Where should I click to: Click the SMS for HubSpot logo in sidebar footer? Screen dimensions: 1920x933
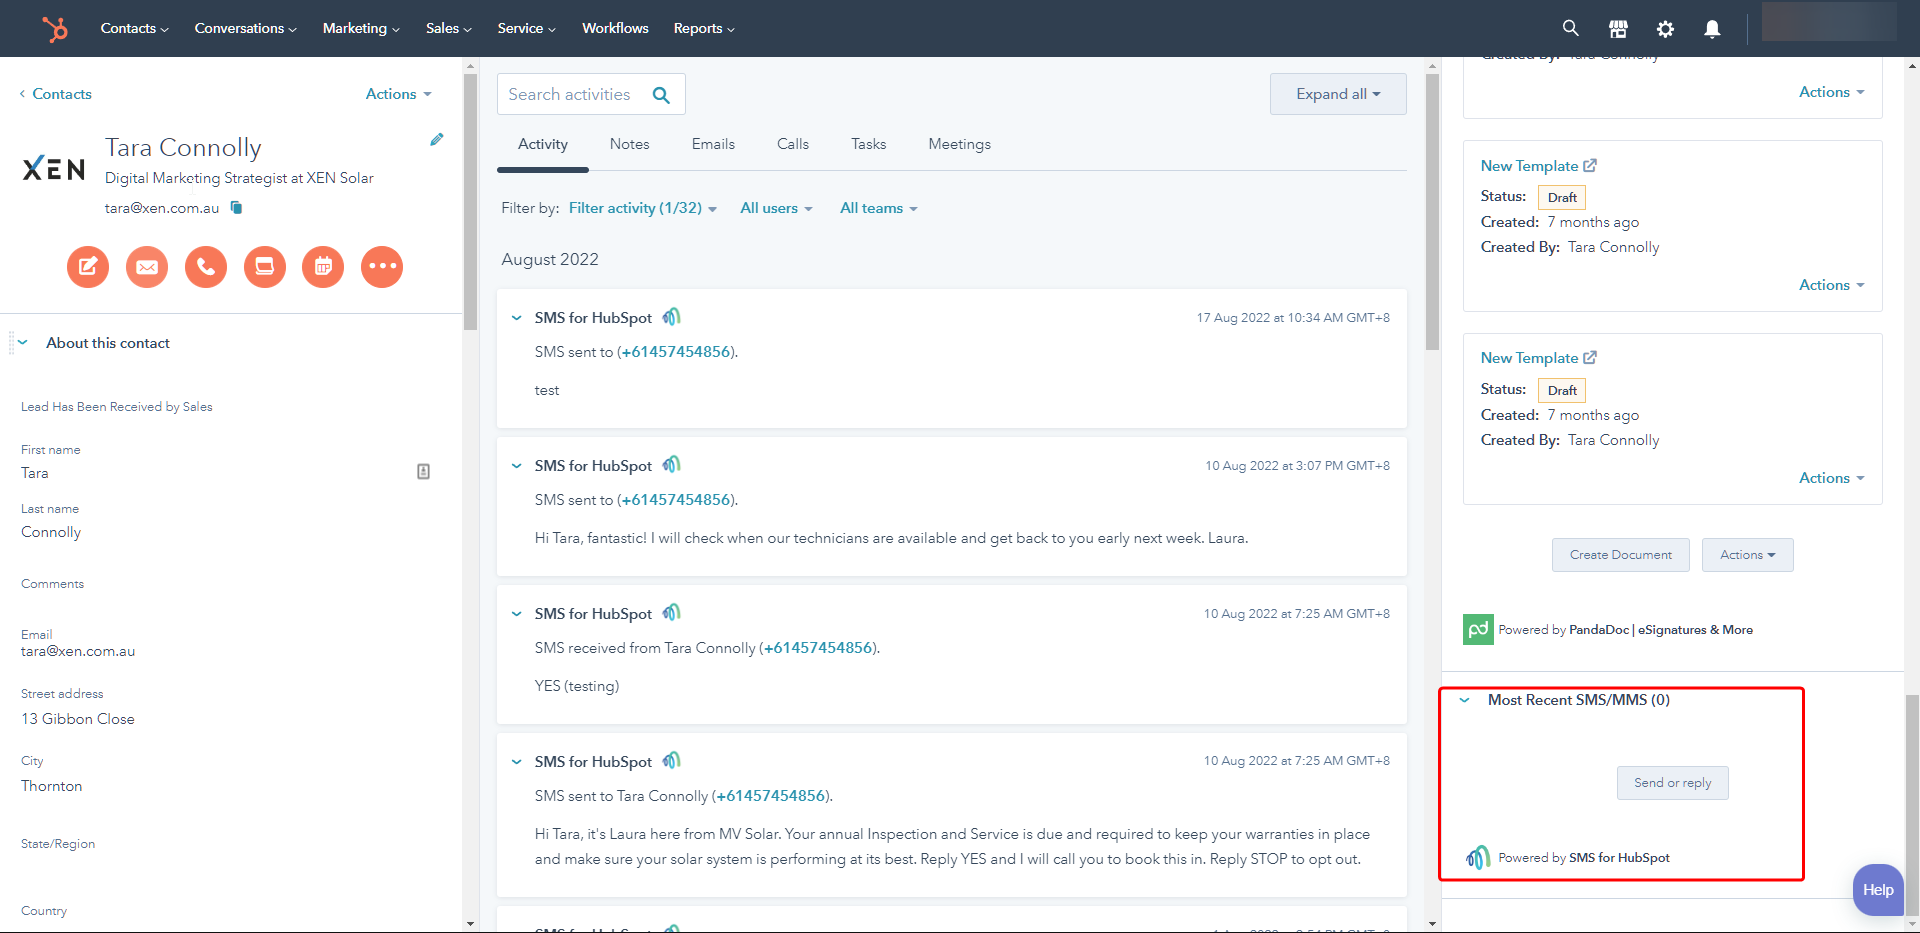coord(1478,858)
